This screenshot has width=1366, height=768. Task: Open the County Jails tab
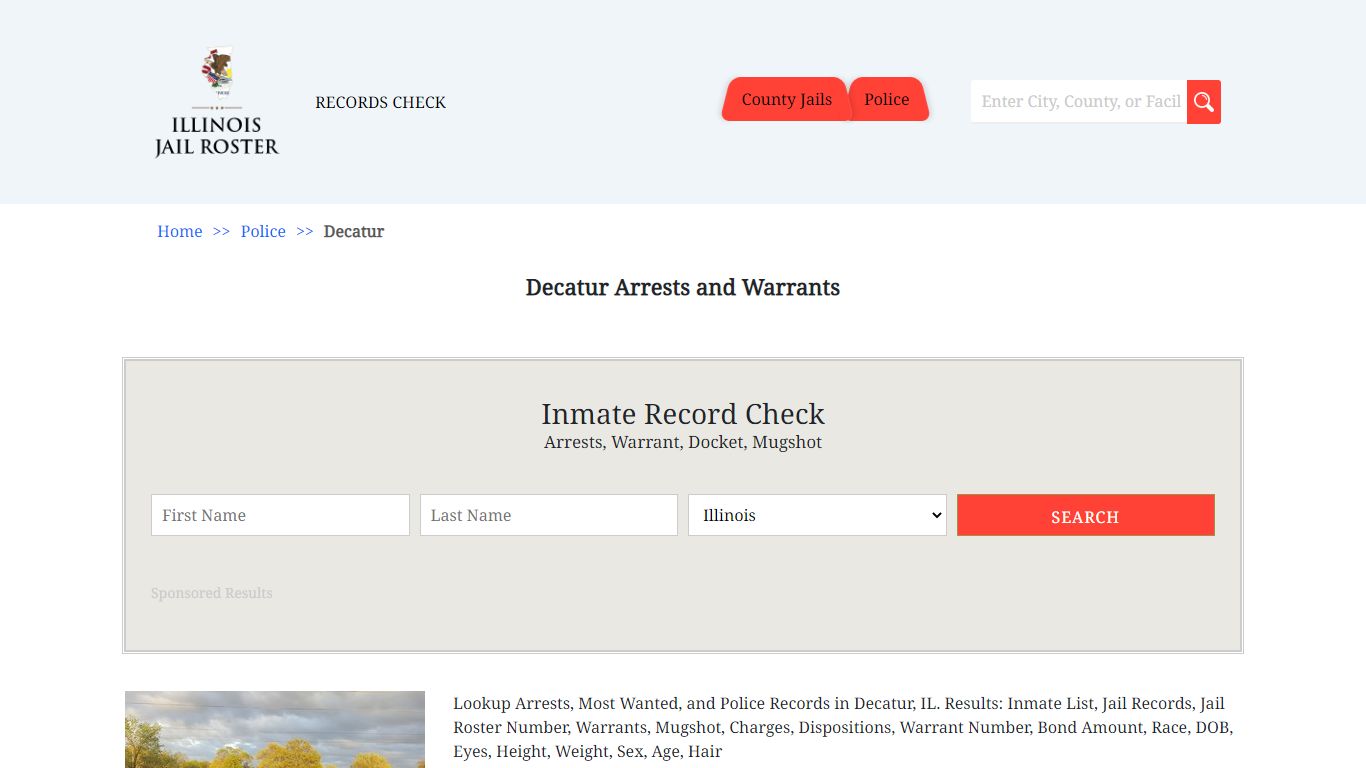click(786, 99)
